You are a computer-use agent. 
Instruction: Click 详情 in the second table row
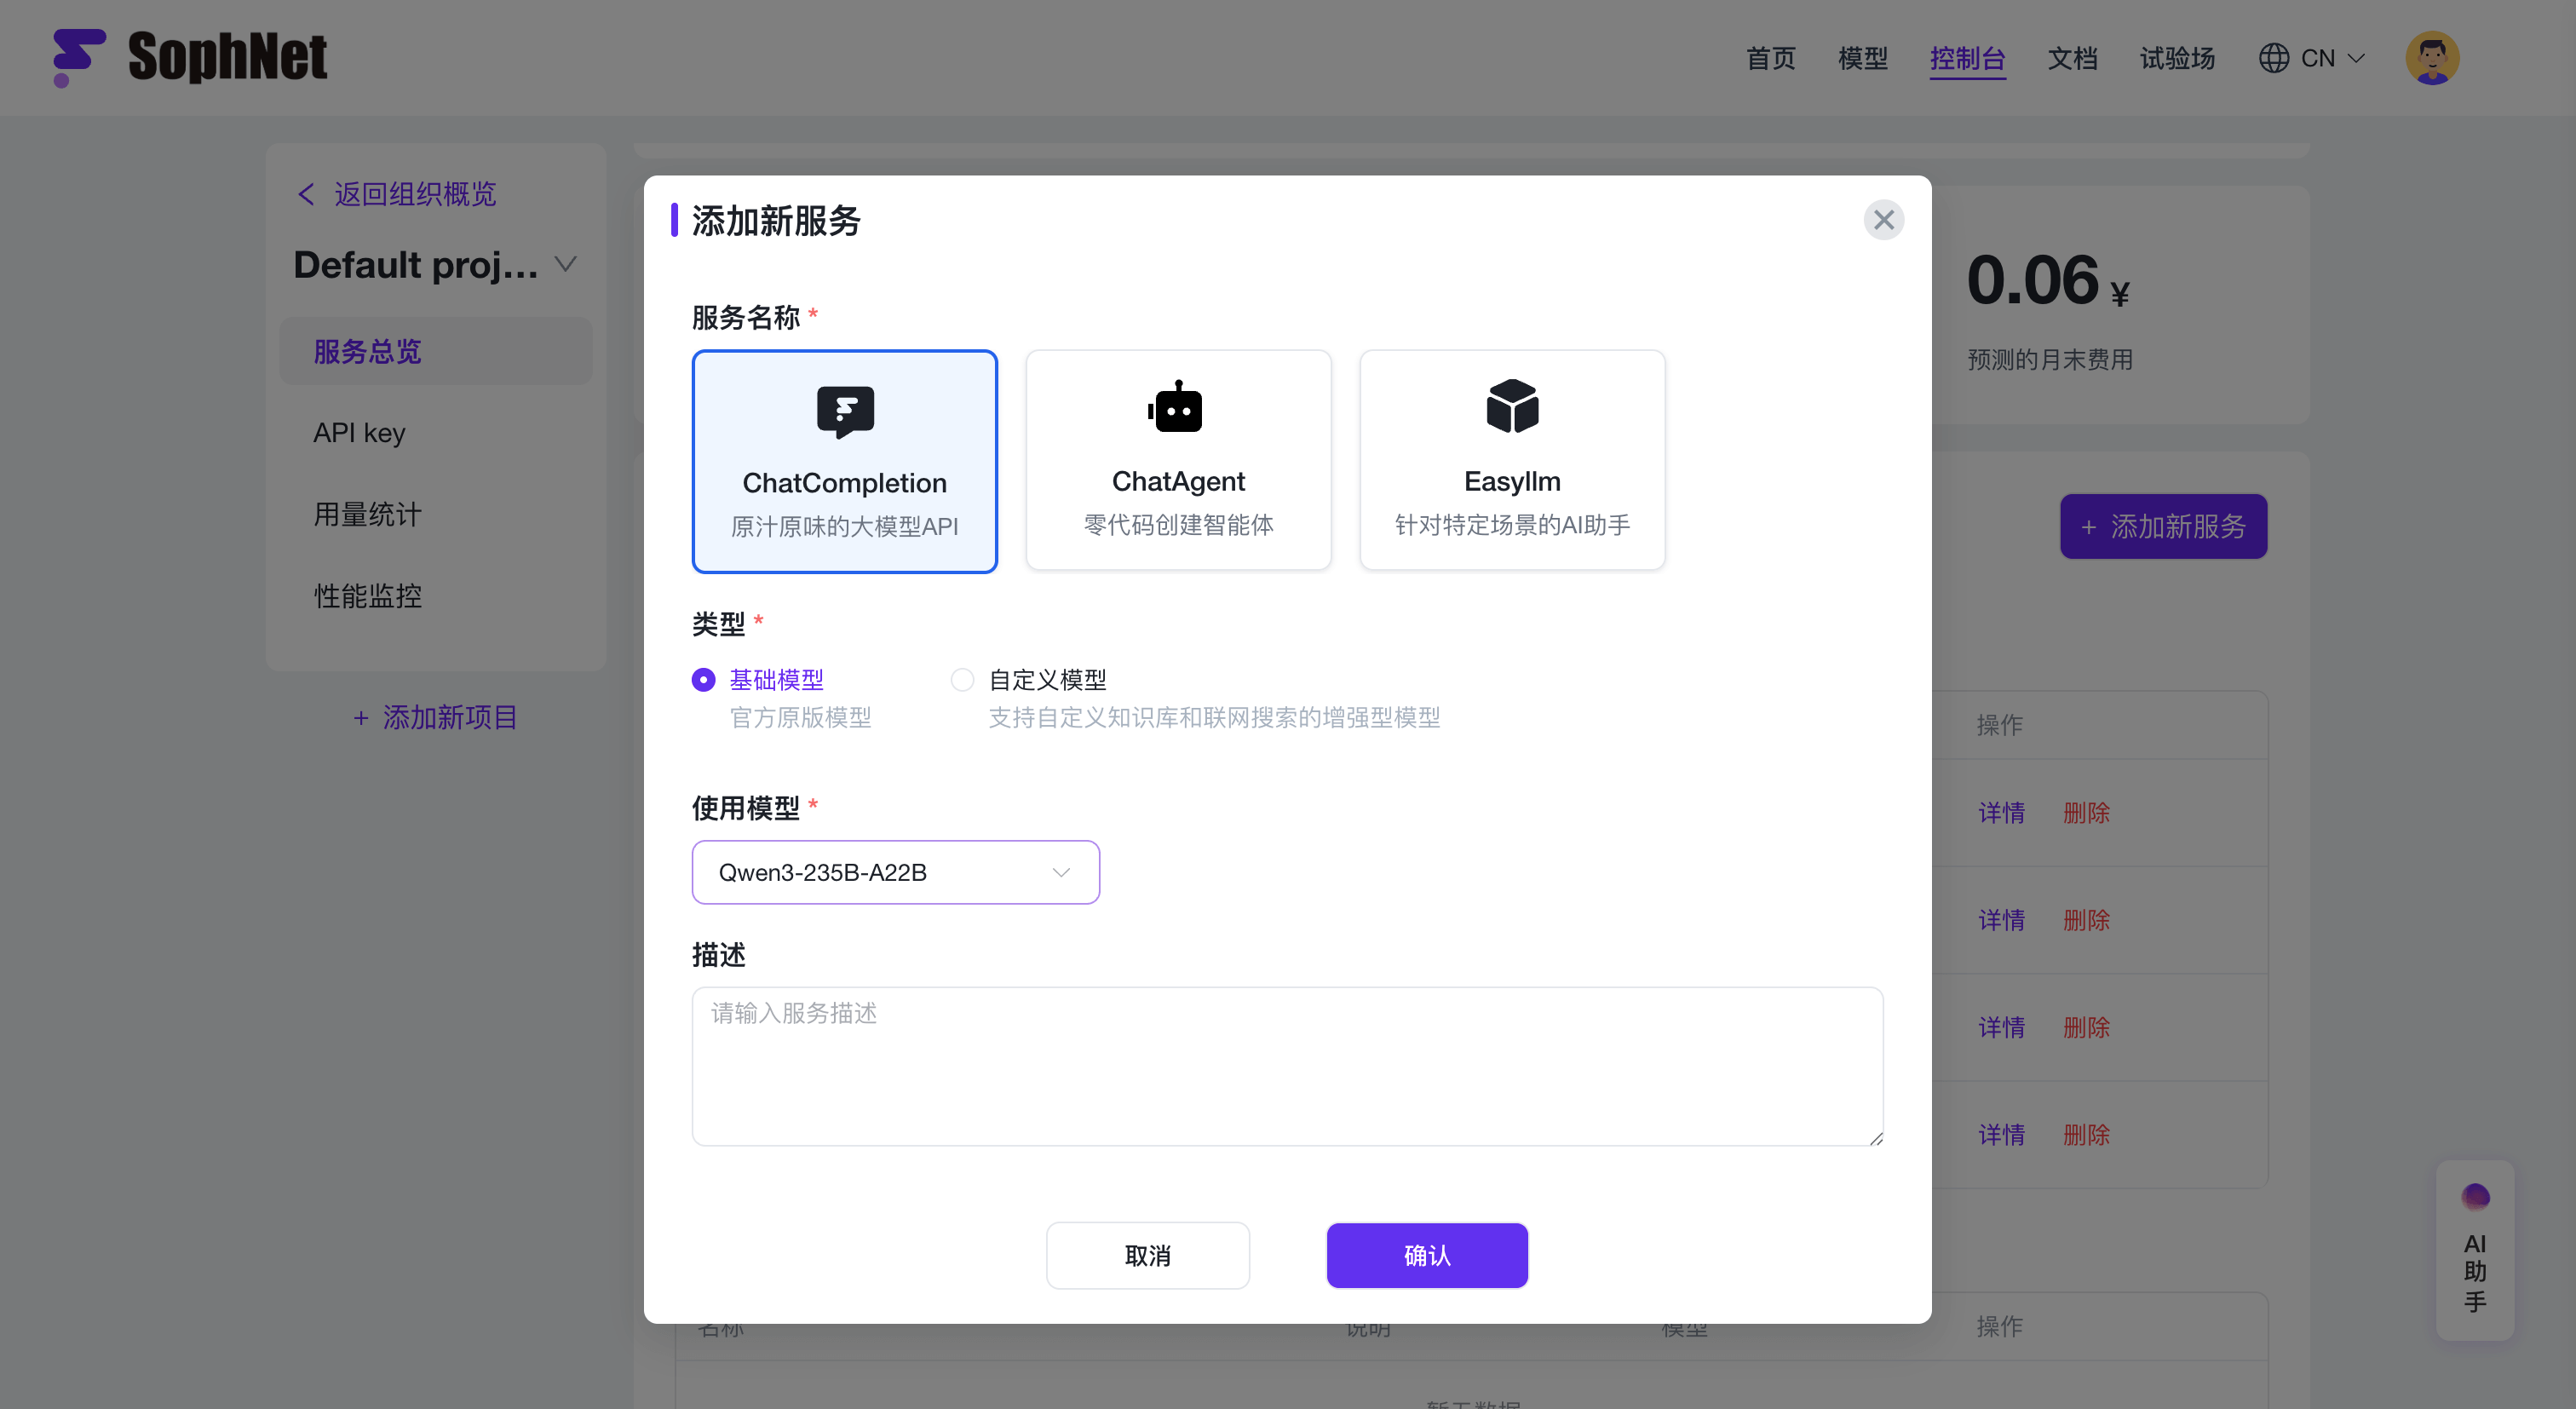pyautogui.click(x=2001, y=920)
